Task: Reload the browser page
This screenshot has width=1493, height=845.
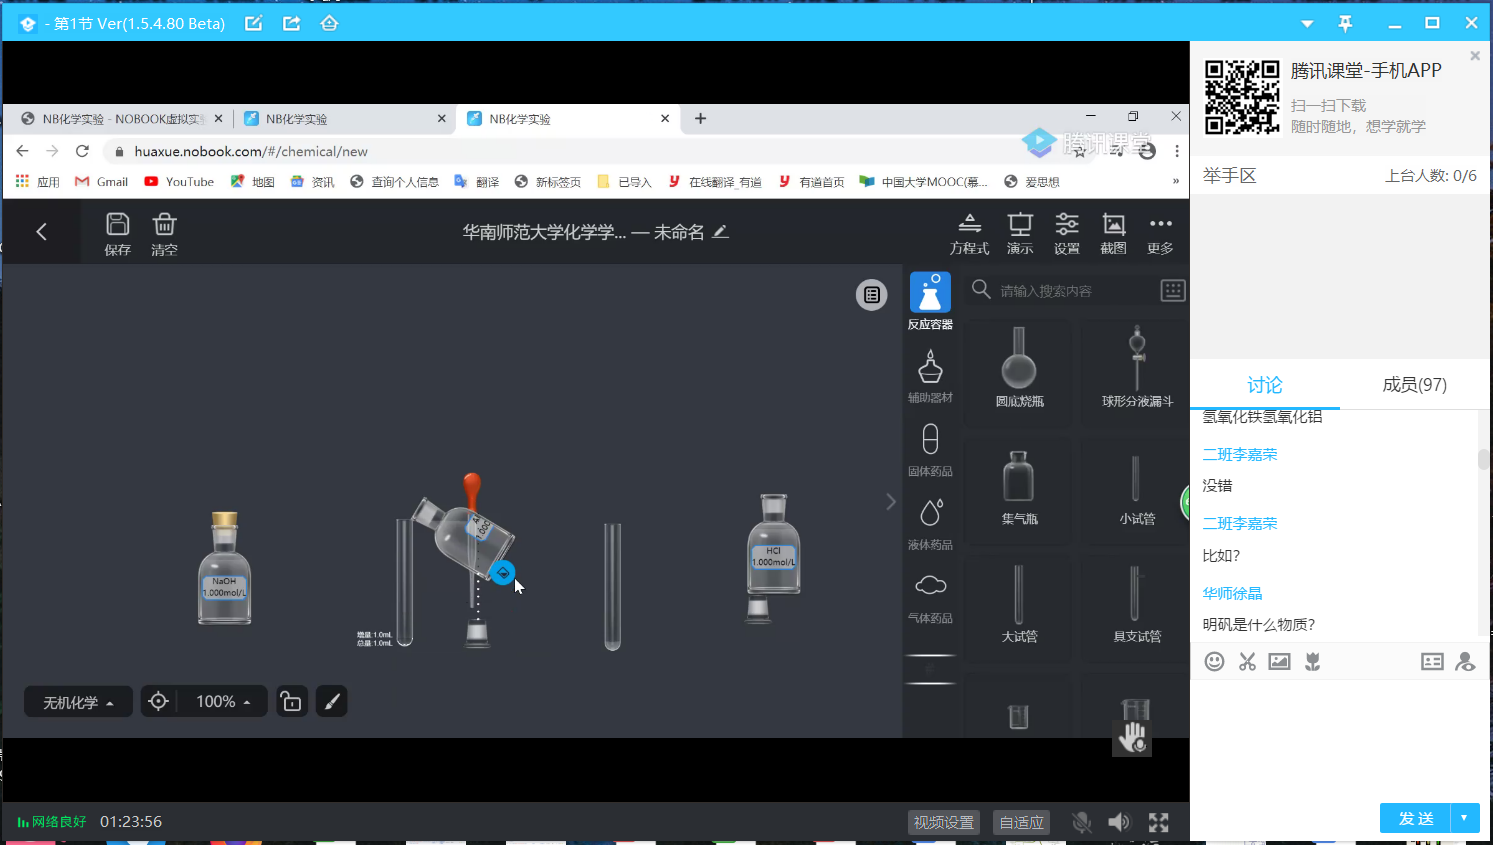Action: [x=82, y=151]
